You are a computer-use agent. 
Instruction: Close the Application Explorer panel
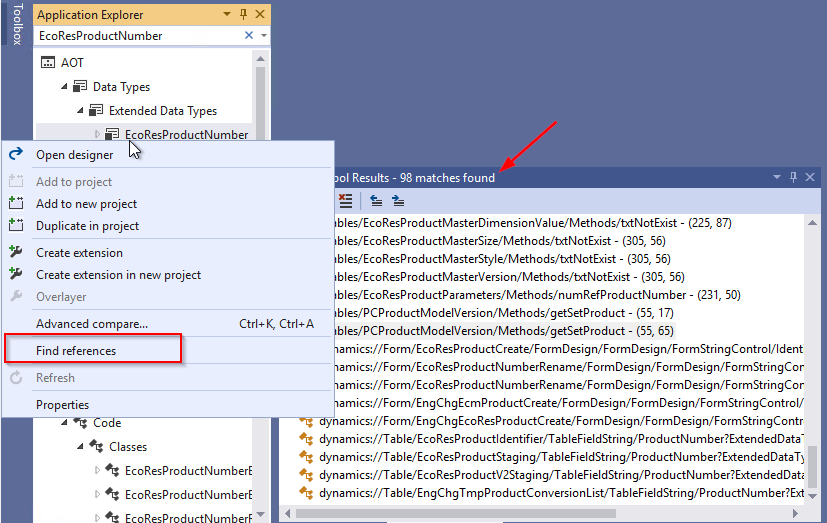260,14
